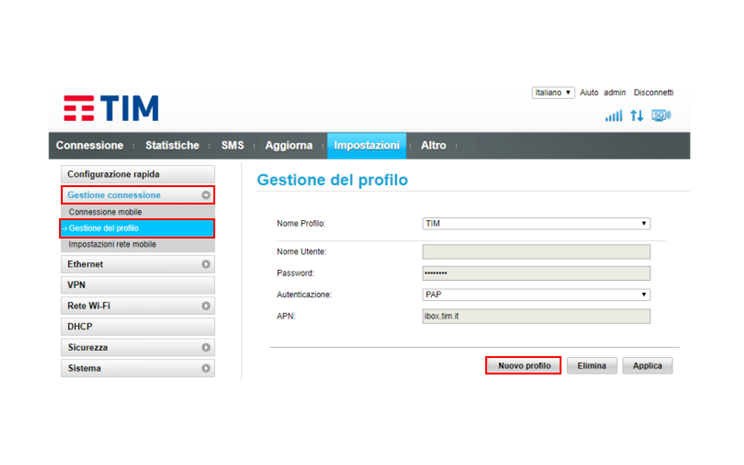
Task: Open the Autenticazione PAP dropdown
Action: [536, 295]
